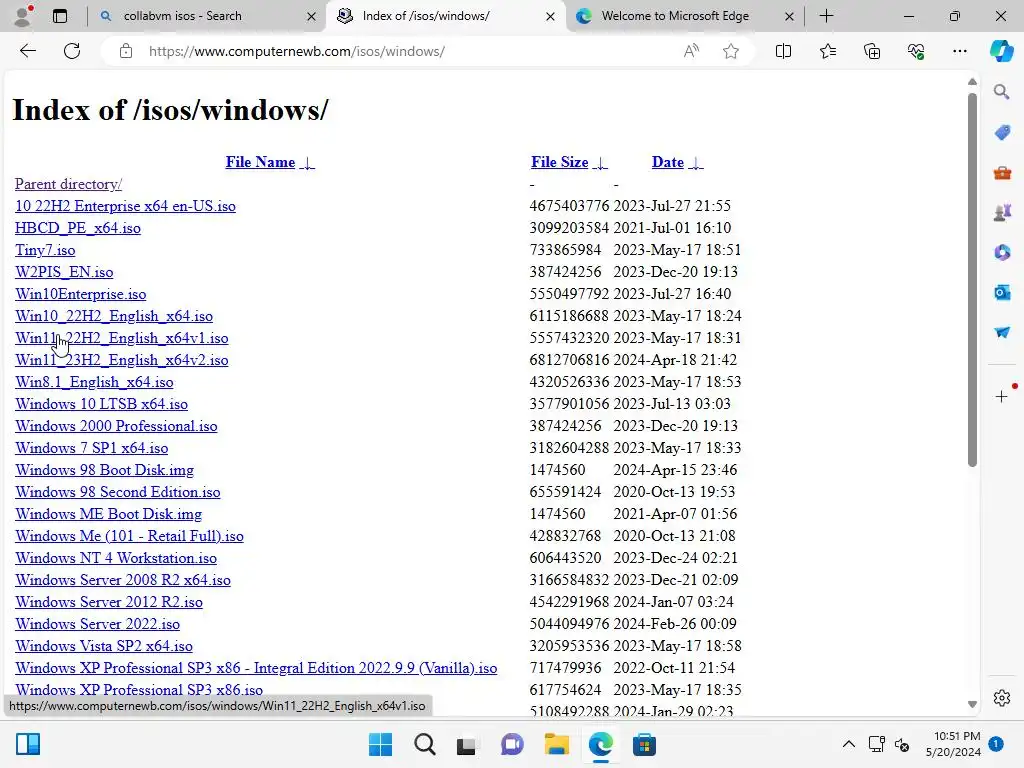Open Microsoft Store from taskbar
The height and width of the screenshot is (768, 1024).
tap(644, 744)
